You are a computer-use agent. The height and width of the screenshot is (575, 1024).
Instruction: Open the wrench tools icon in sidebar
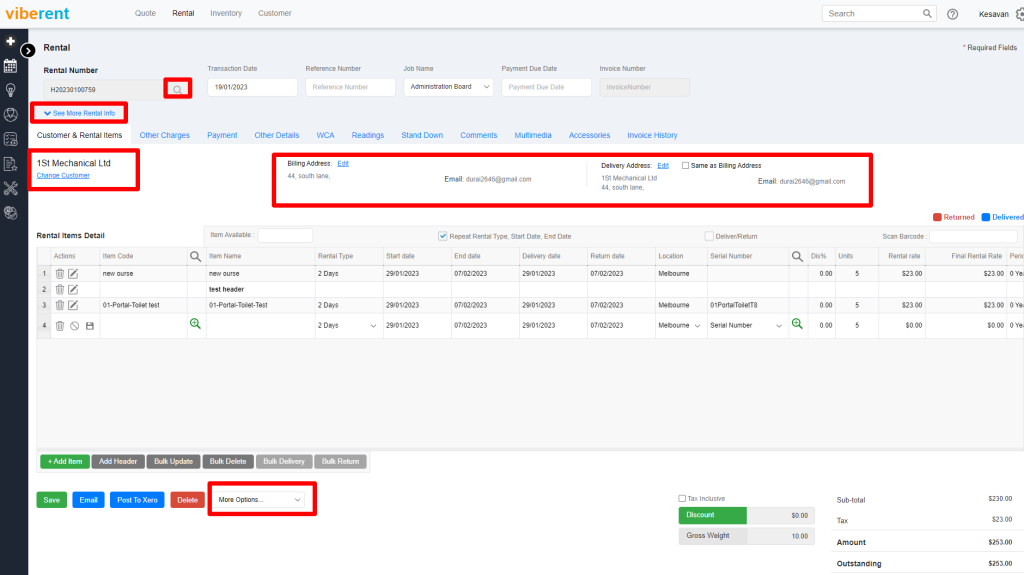tap(10, 188)
